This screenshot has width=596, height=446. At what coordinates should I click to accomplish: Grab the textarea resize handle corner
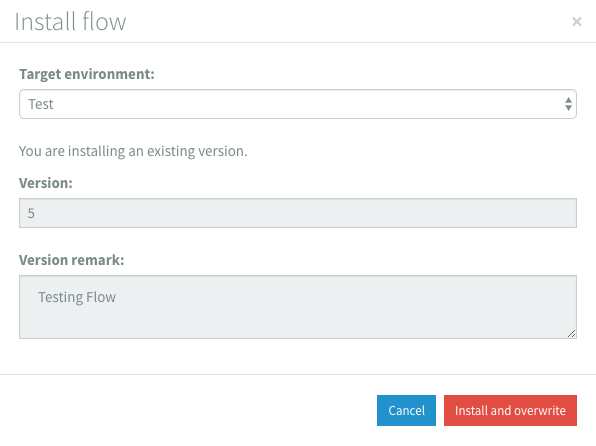[x=571, y=333]
